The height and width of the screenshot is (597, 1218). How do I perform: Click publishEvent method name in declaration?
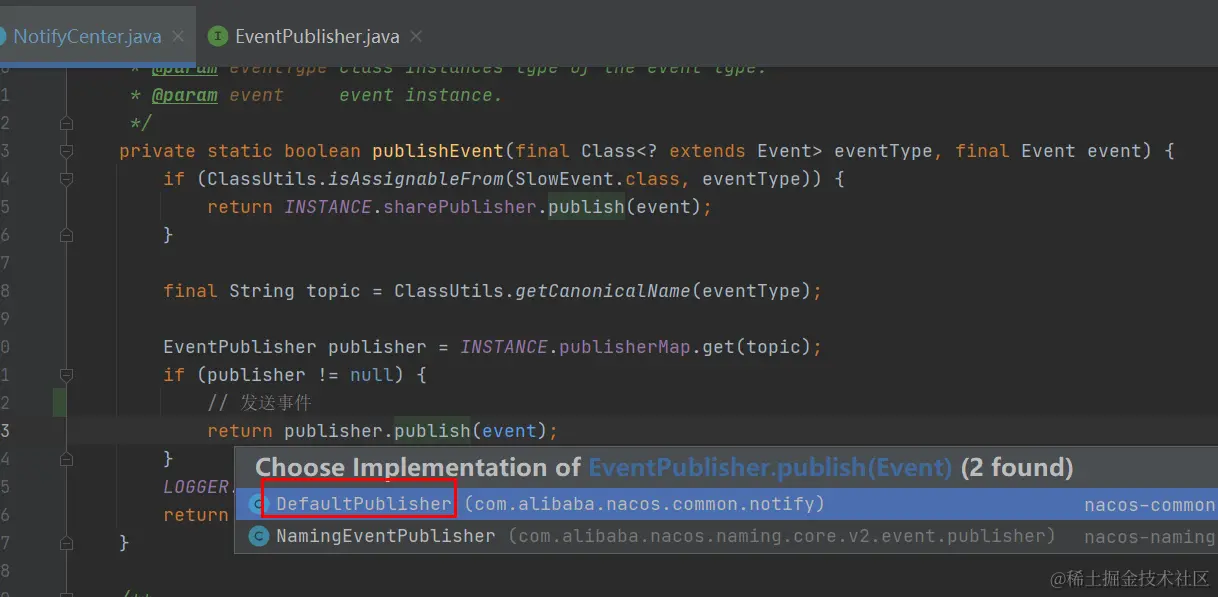pos(438,151)
